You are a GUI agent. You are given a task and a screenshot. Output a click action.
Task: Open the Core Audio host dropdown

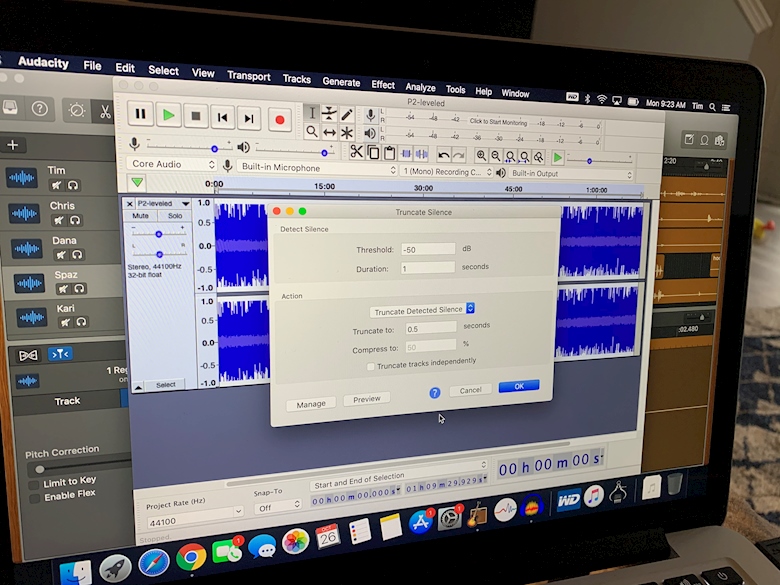(172, 164)
